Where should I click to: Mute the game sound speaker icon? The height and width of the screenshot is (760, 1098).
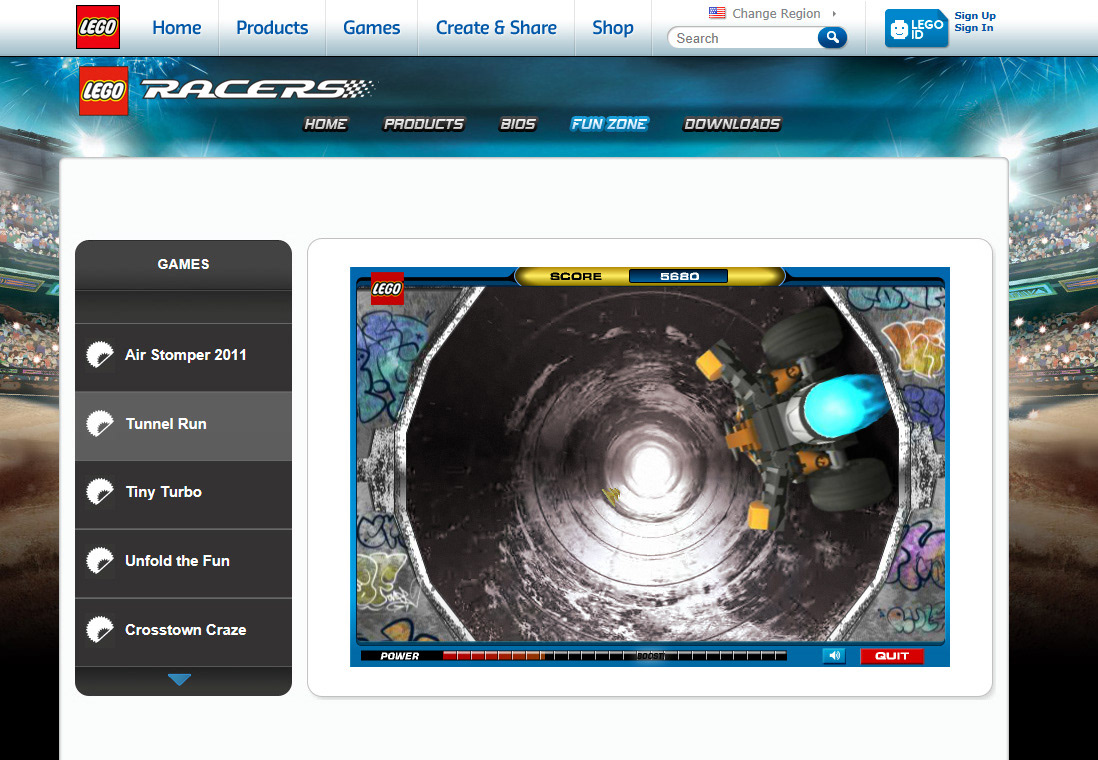tap(834, 656)
